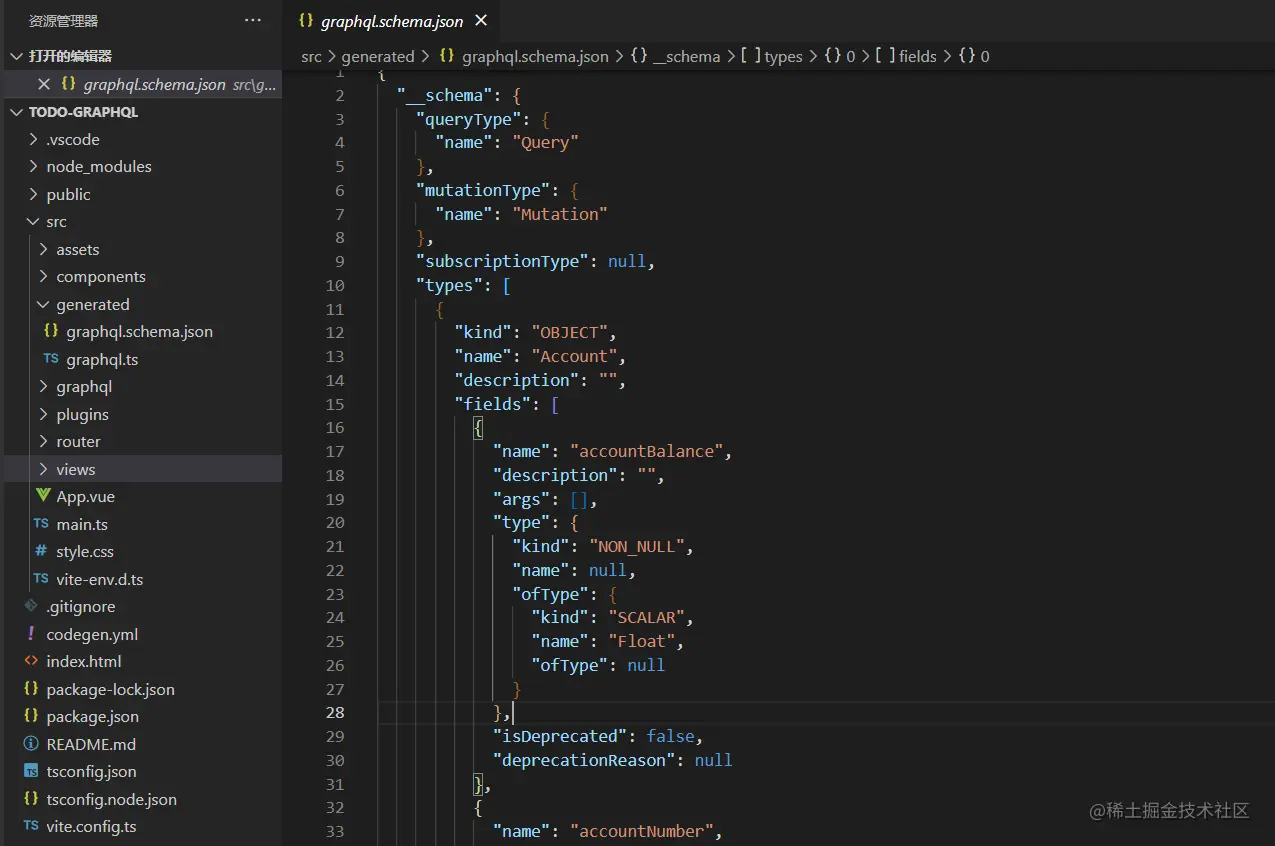This screenshot has height=846, width=1275.
Task: Click graphql.schema.json in the breadcrumb
Action: point(535,57)
